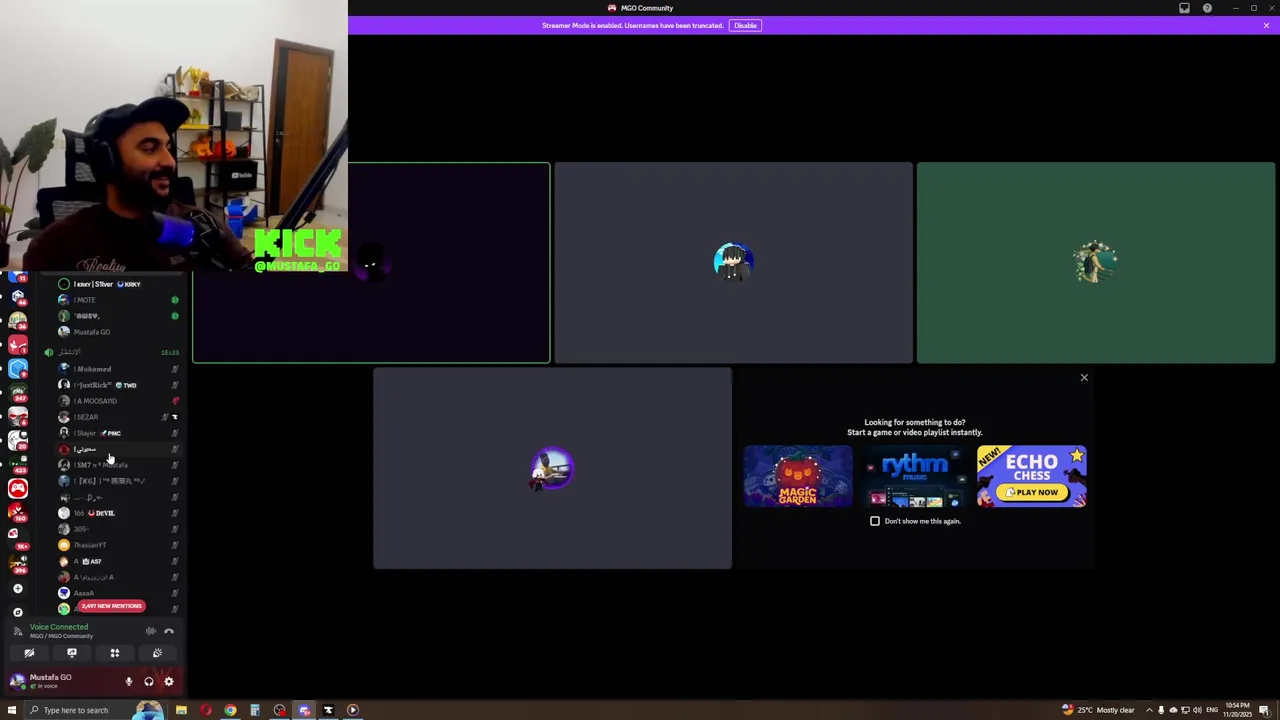Open the soundboard button

click(157, 653)
